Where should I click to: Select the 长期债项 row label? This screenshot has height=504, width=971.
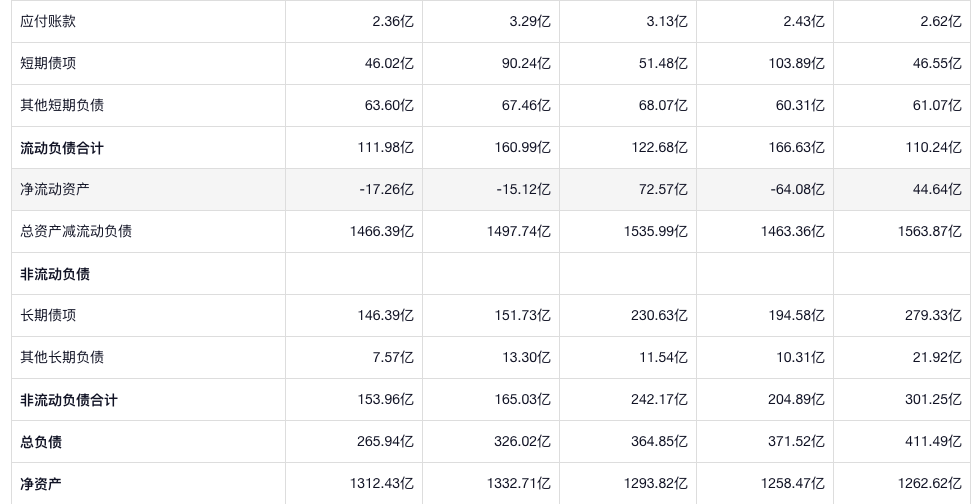coord(48,315)
